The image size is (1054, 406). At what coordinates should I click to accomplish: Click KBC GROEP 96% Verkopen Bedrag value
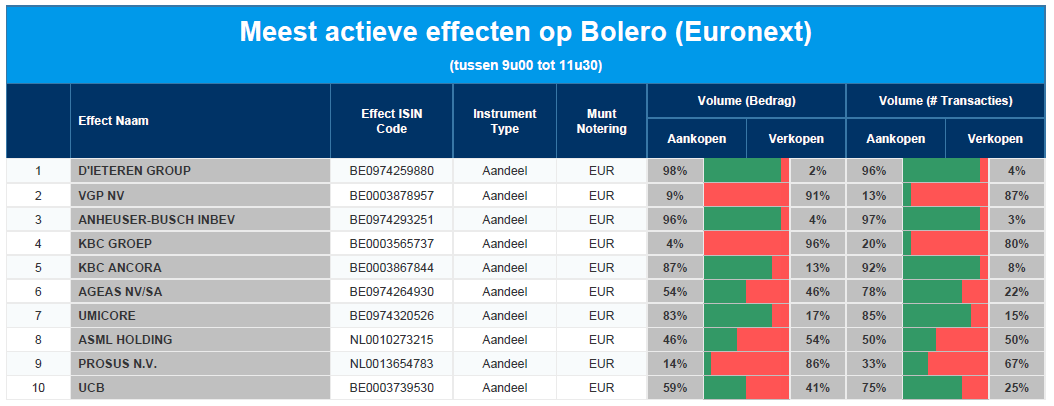817,244
